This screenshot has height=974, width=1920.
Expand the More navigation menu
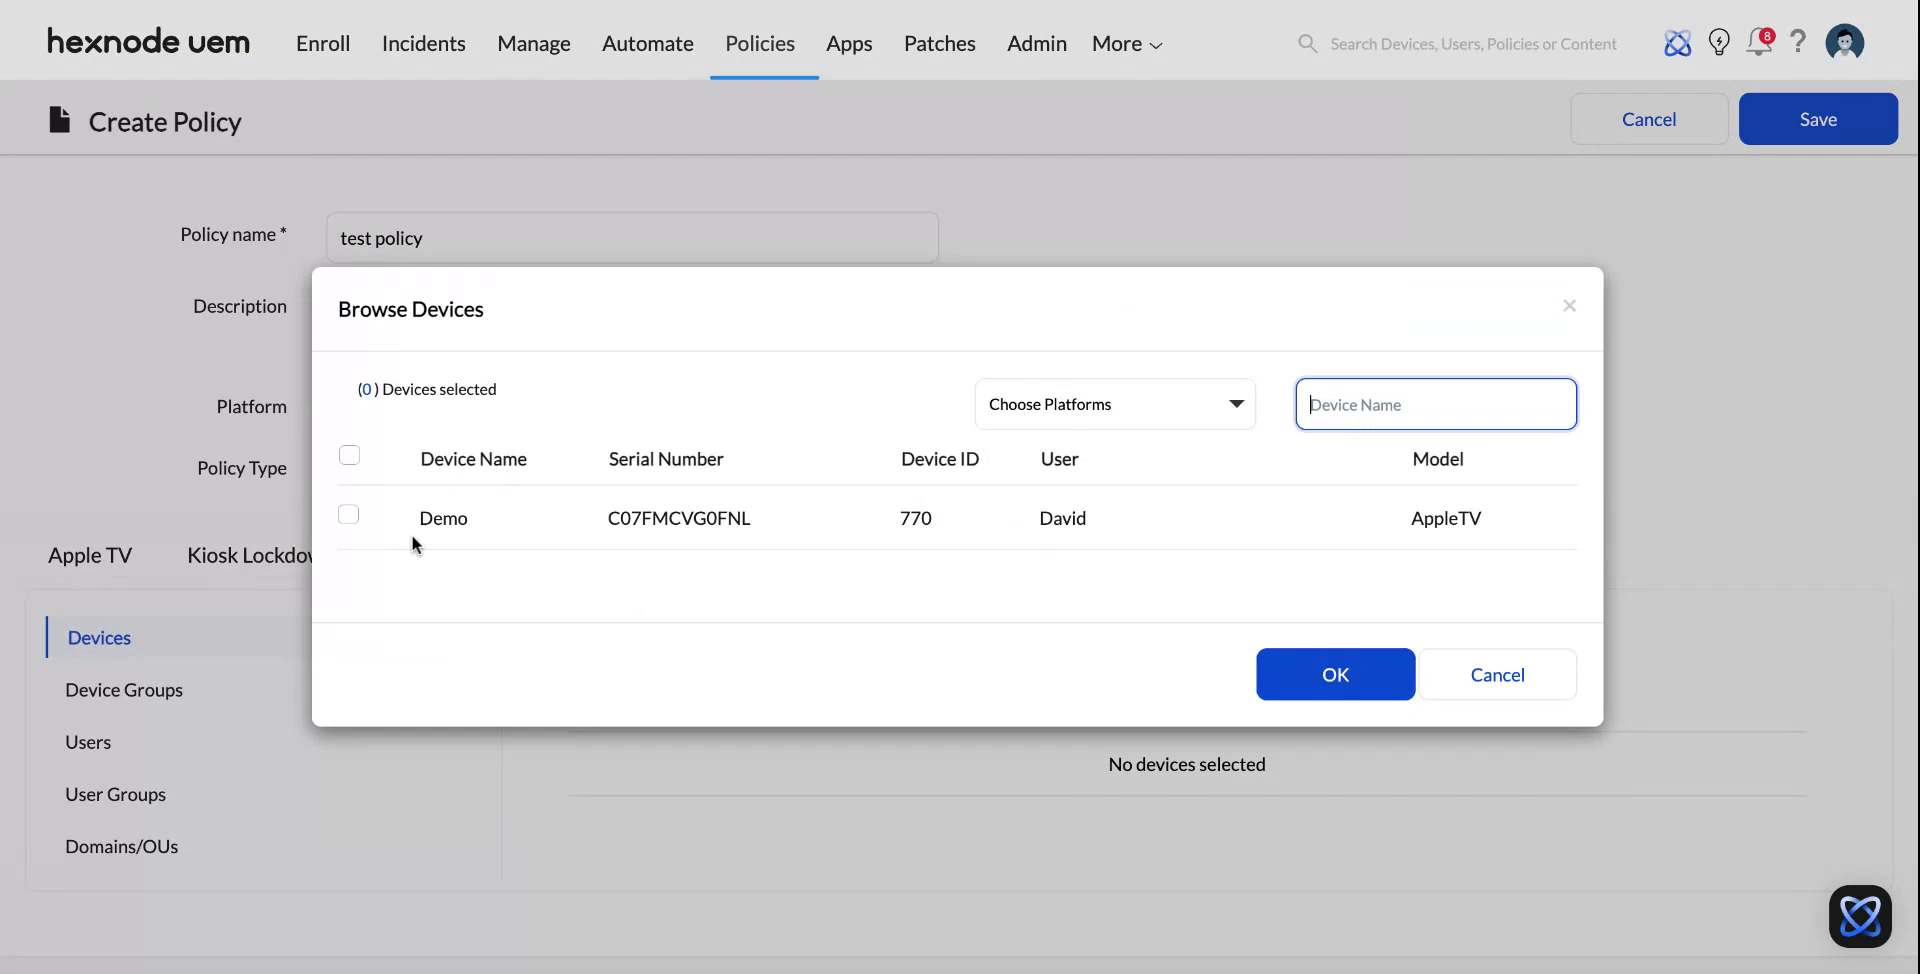pos(1125,43)
